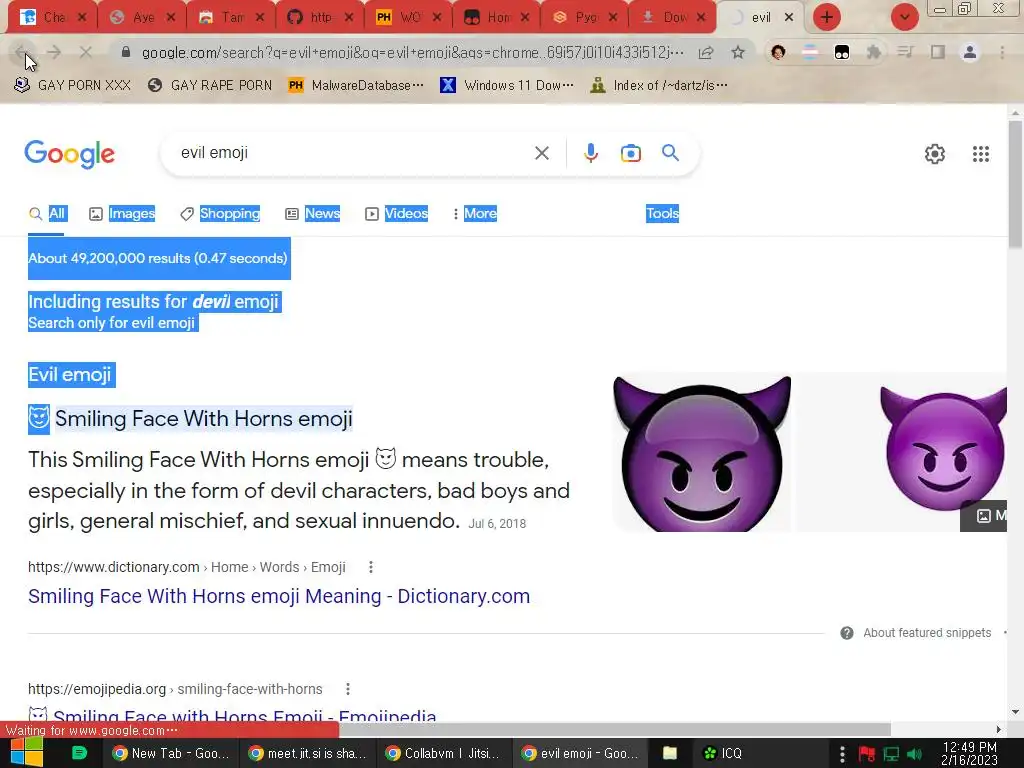Open Windows 11 Dow bookmark
This screenshot has width=1024, height=768.
507,85
